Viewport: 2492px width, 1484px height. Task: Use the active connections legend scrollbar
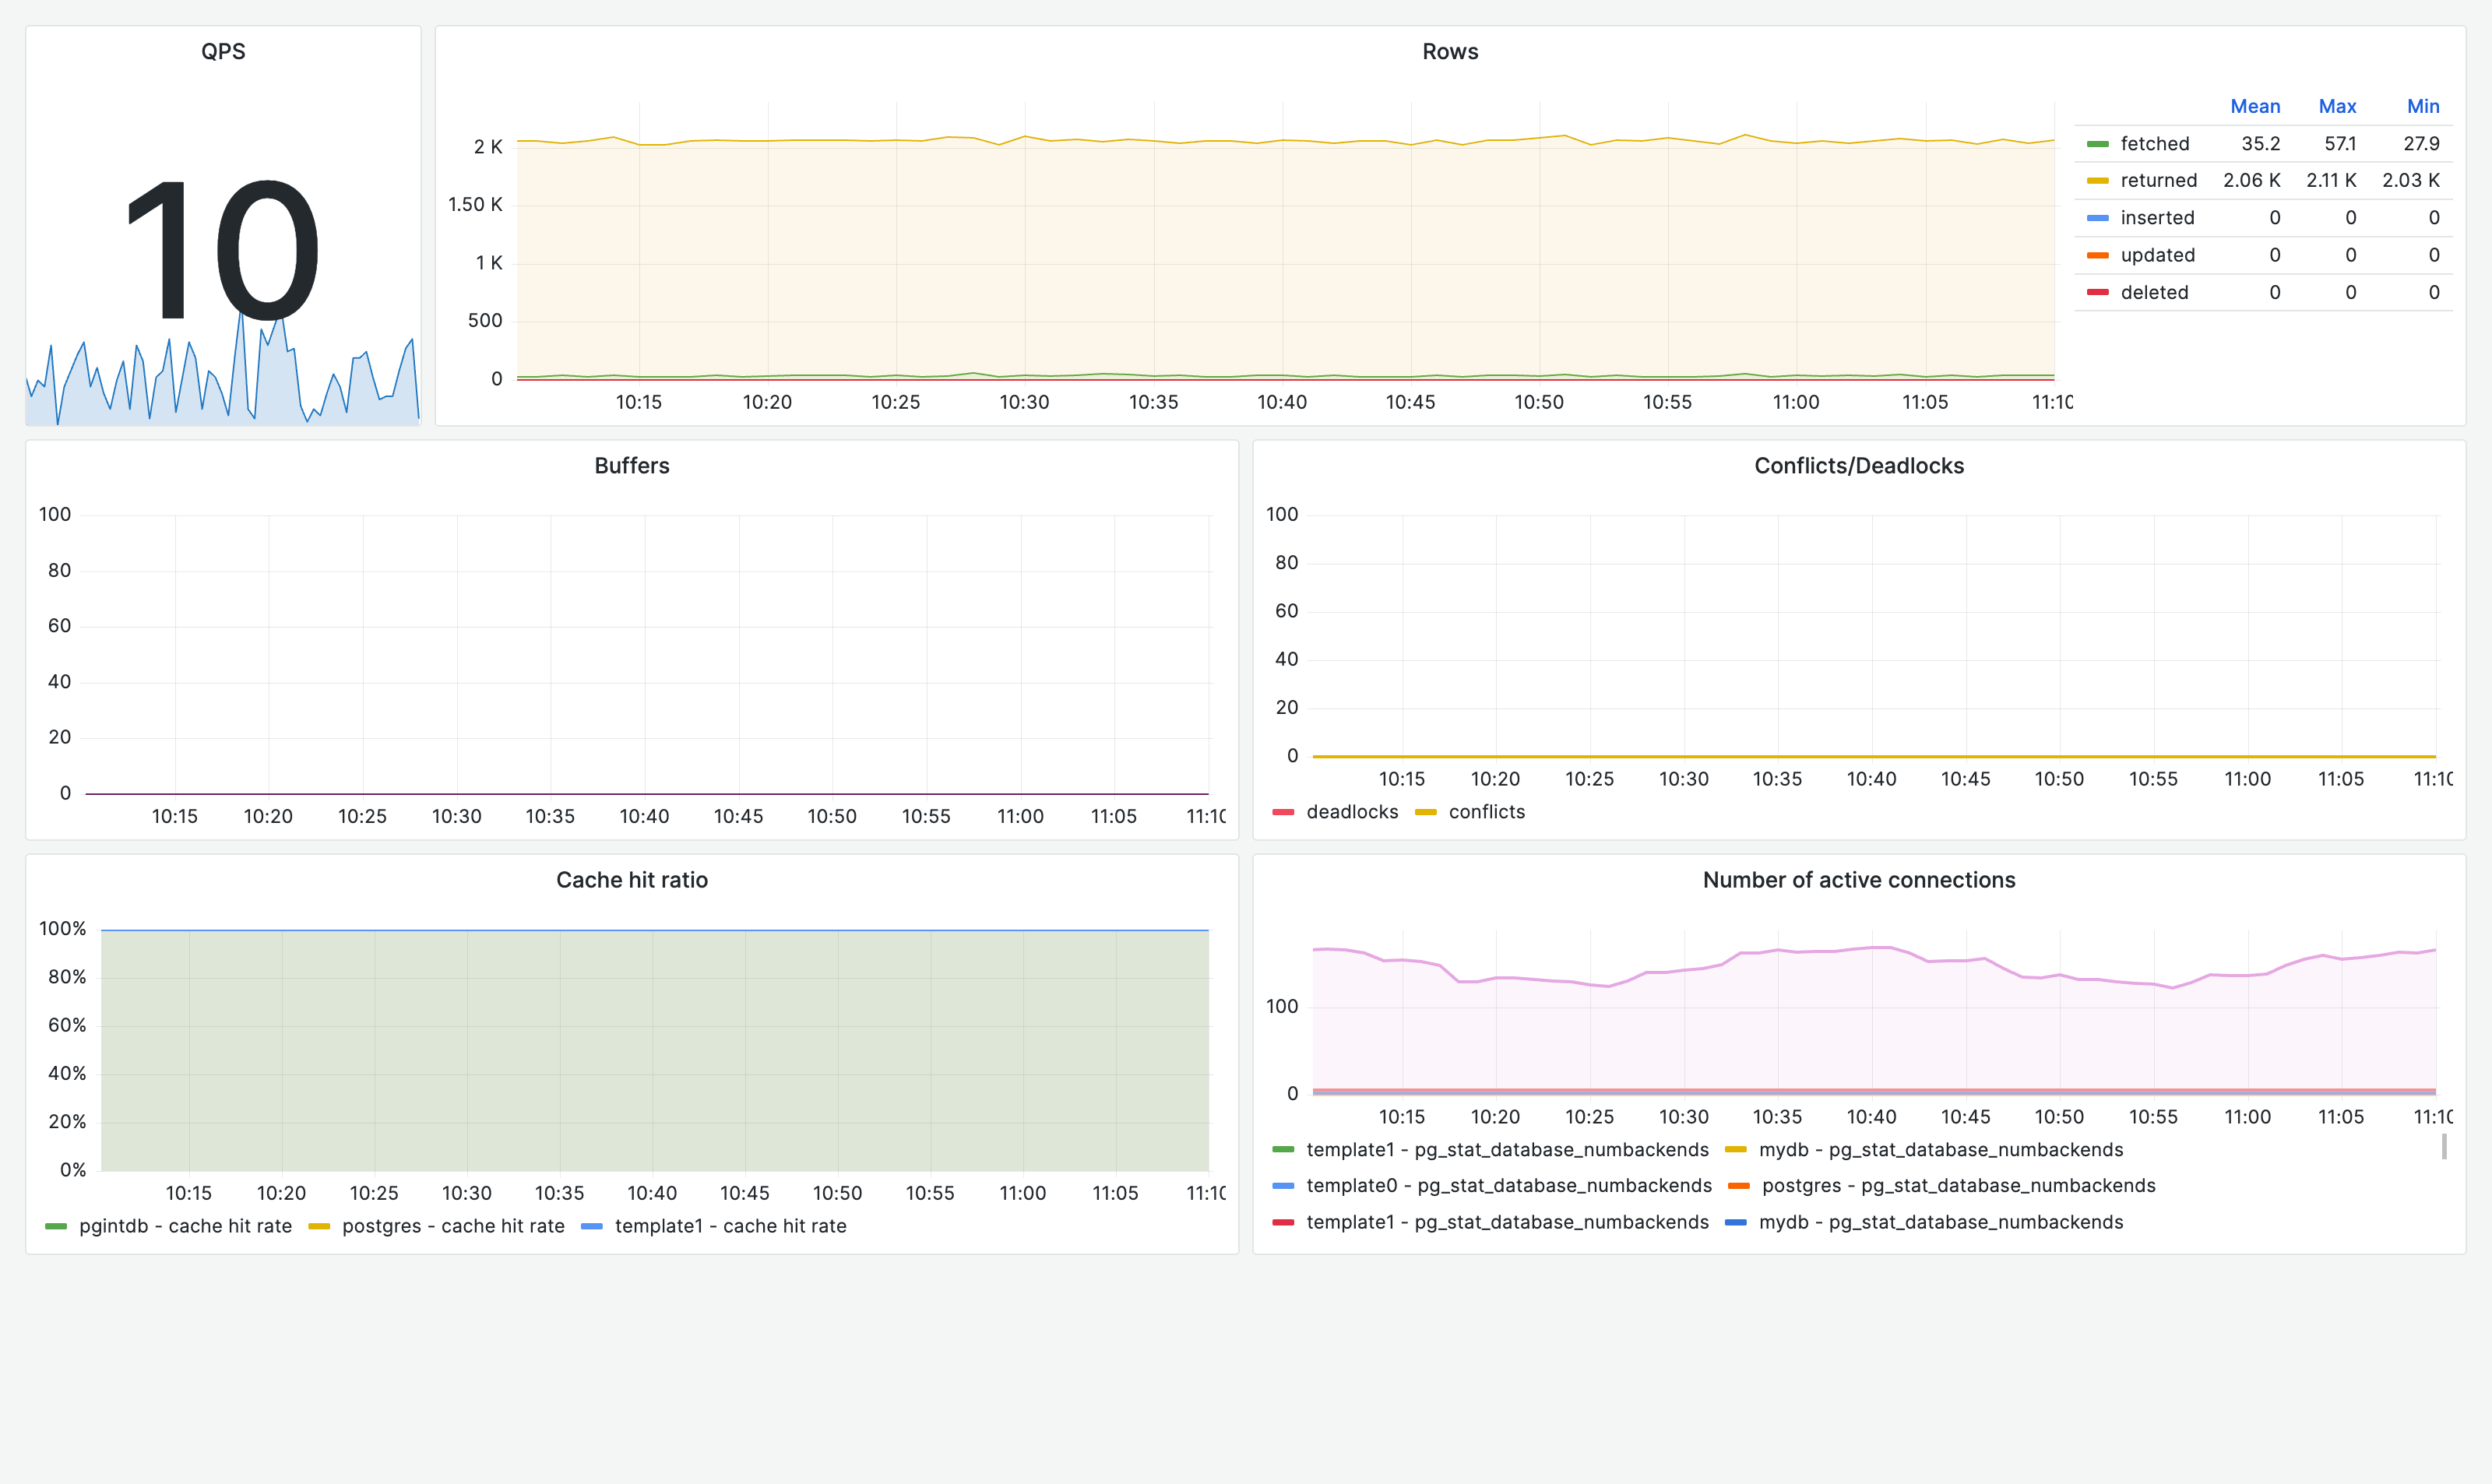pos(2444,1146)
